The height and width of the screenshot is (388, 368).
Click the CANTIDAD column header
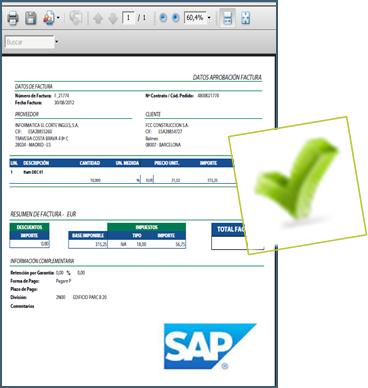coord(90,163)
